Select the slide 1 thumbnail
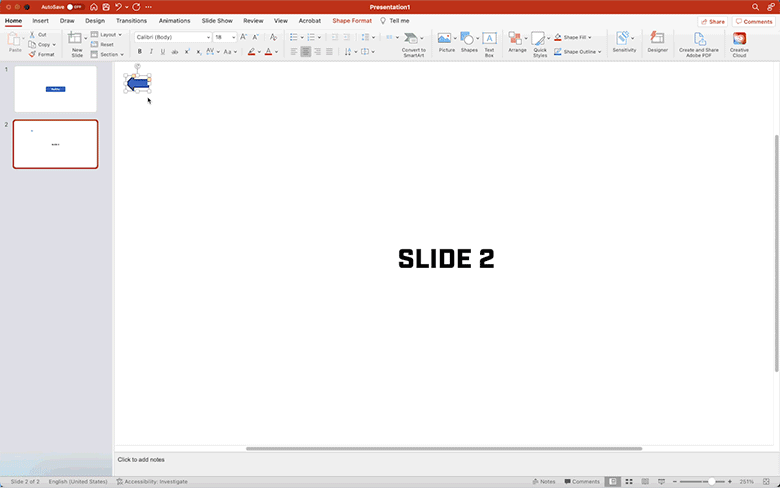 tap(56, 89)
